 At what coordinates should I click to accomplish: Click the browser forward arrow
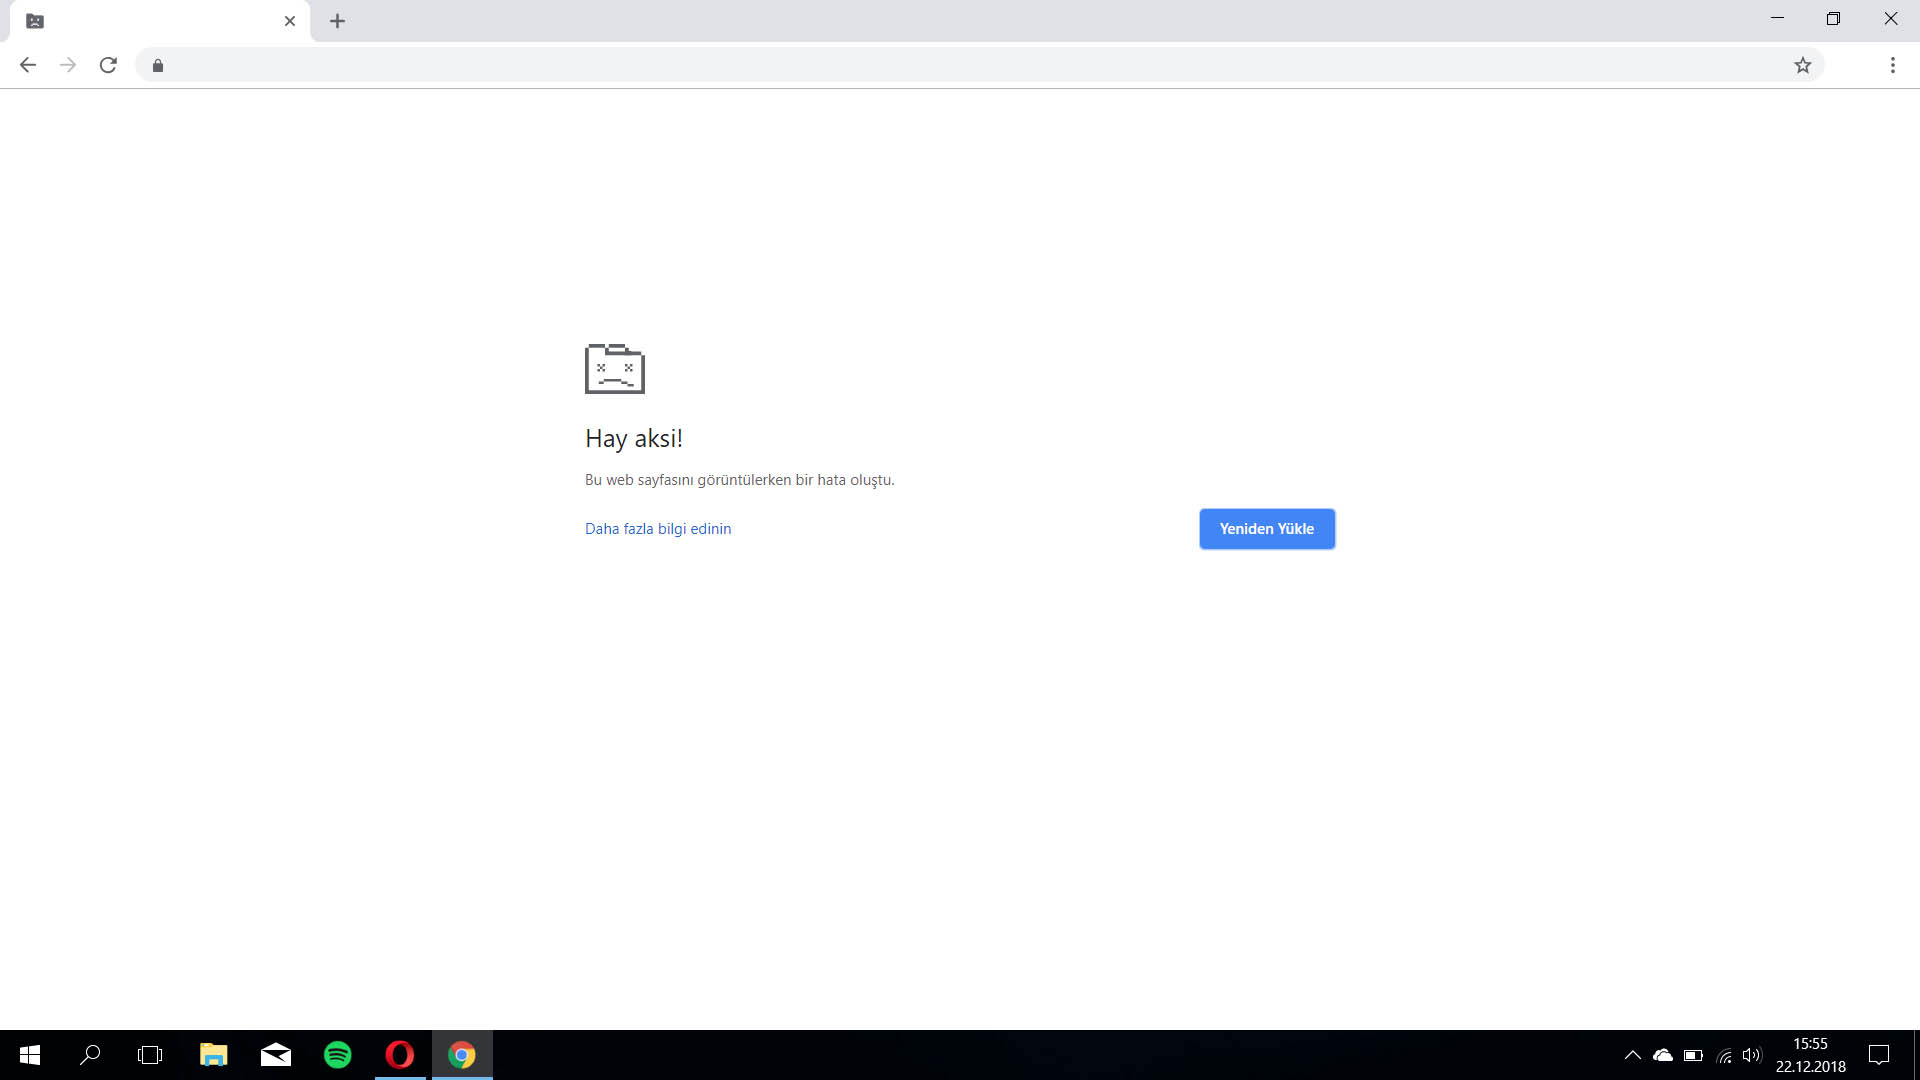(x=68, y=65)
